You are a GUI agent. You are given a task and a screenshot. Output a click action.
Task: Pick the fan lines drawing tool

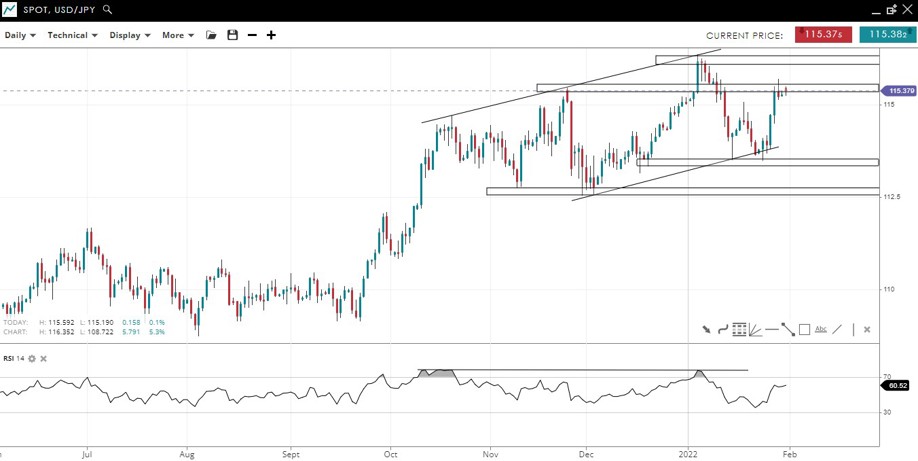pos(756,329)
